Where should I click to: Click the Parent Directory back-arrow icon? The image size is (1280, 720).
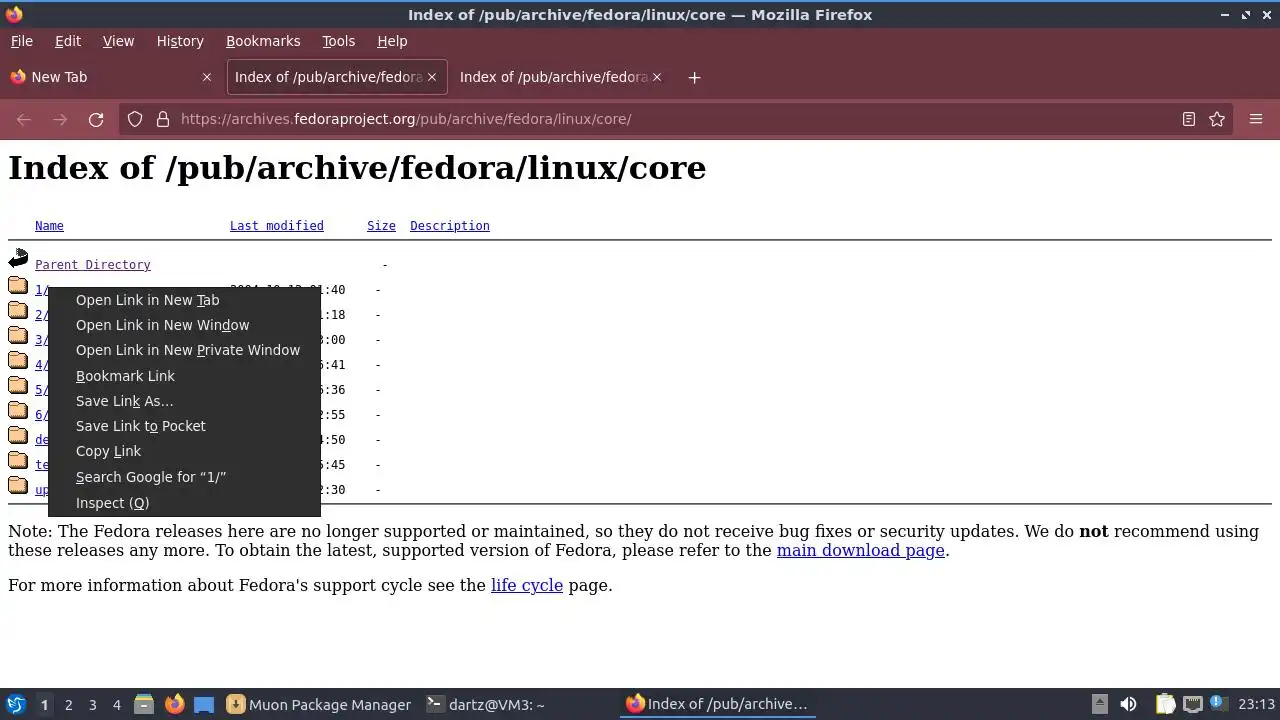click(18, 260)
